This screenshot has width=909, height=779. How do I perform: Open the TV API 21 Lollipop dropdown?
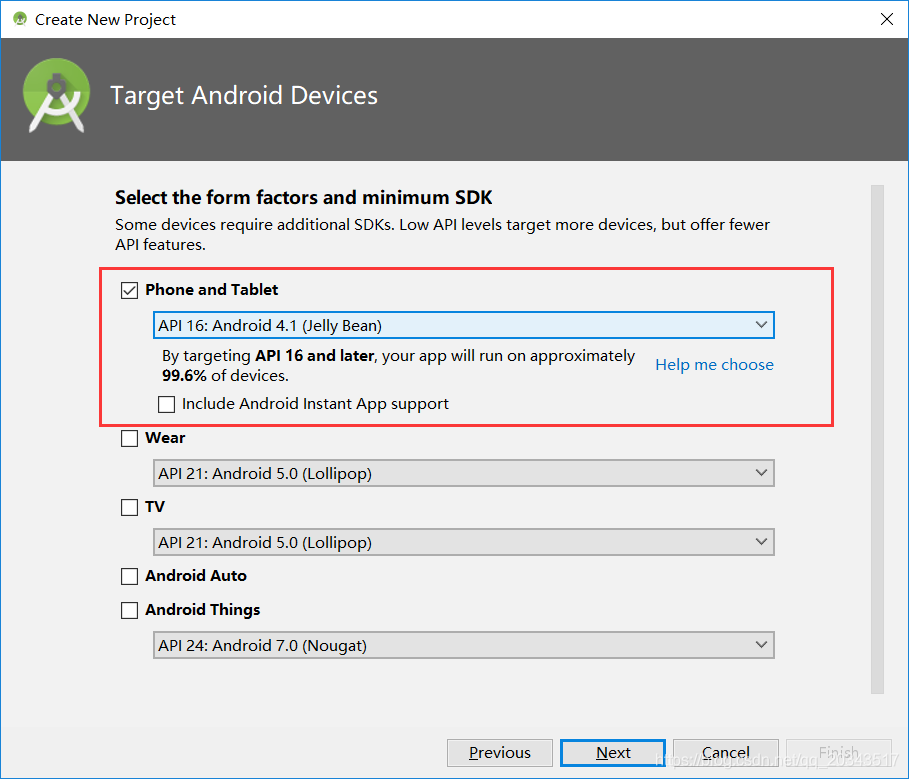point(464,543)
